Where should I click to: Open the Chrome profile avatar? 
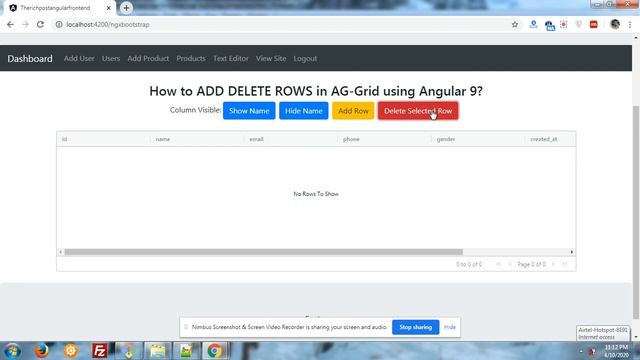tap(615, 24)
